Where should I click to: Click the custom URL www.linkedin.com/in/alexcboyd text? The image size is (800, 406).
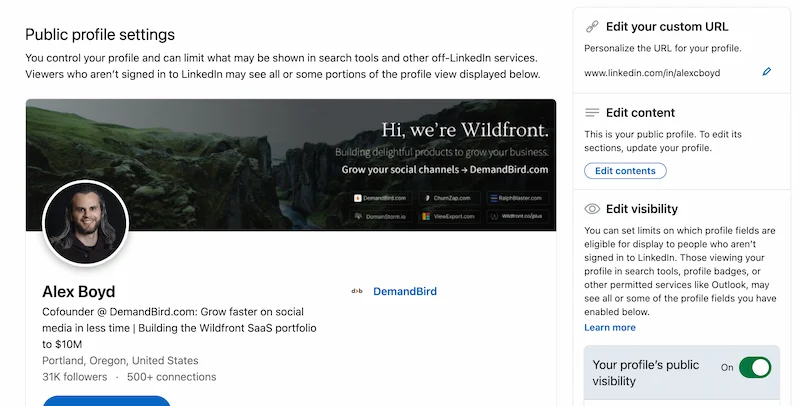tap(652, 73)
